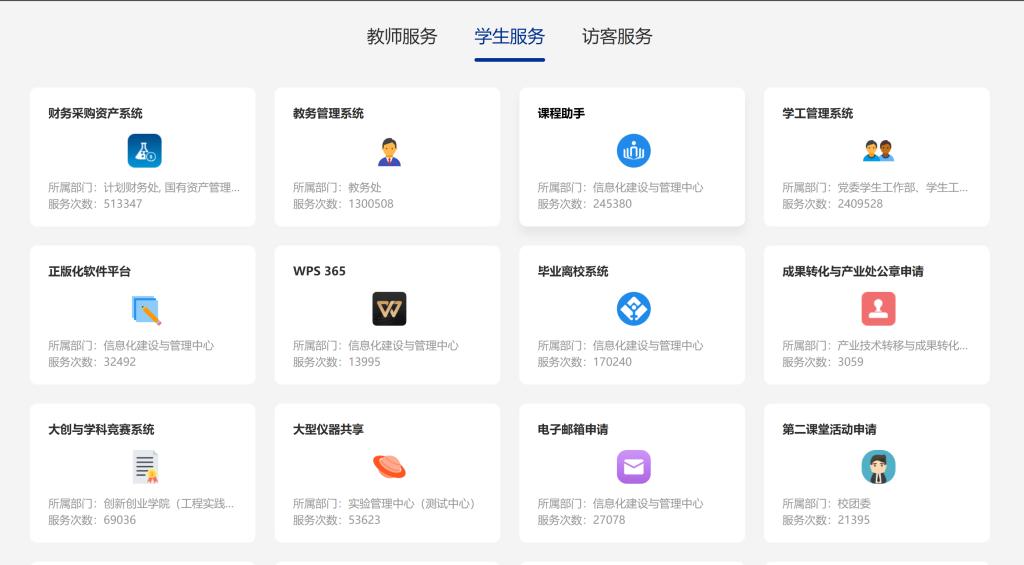Switch to the 教师服务 tab
This screenshot has height=565, width=1024.
coord(402,37)
